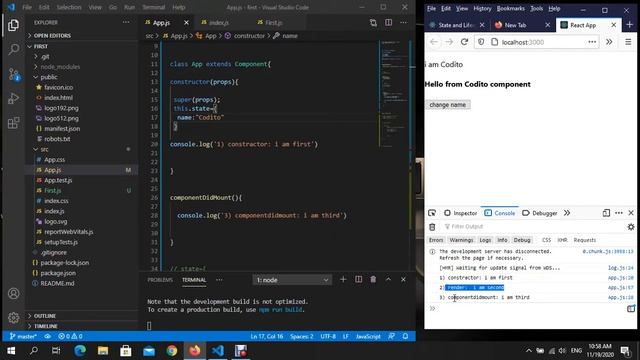
Task: Open a new Firefox tab with plus
Action: [x=629, y=25]
